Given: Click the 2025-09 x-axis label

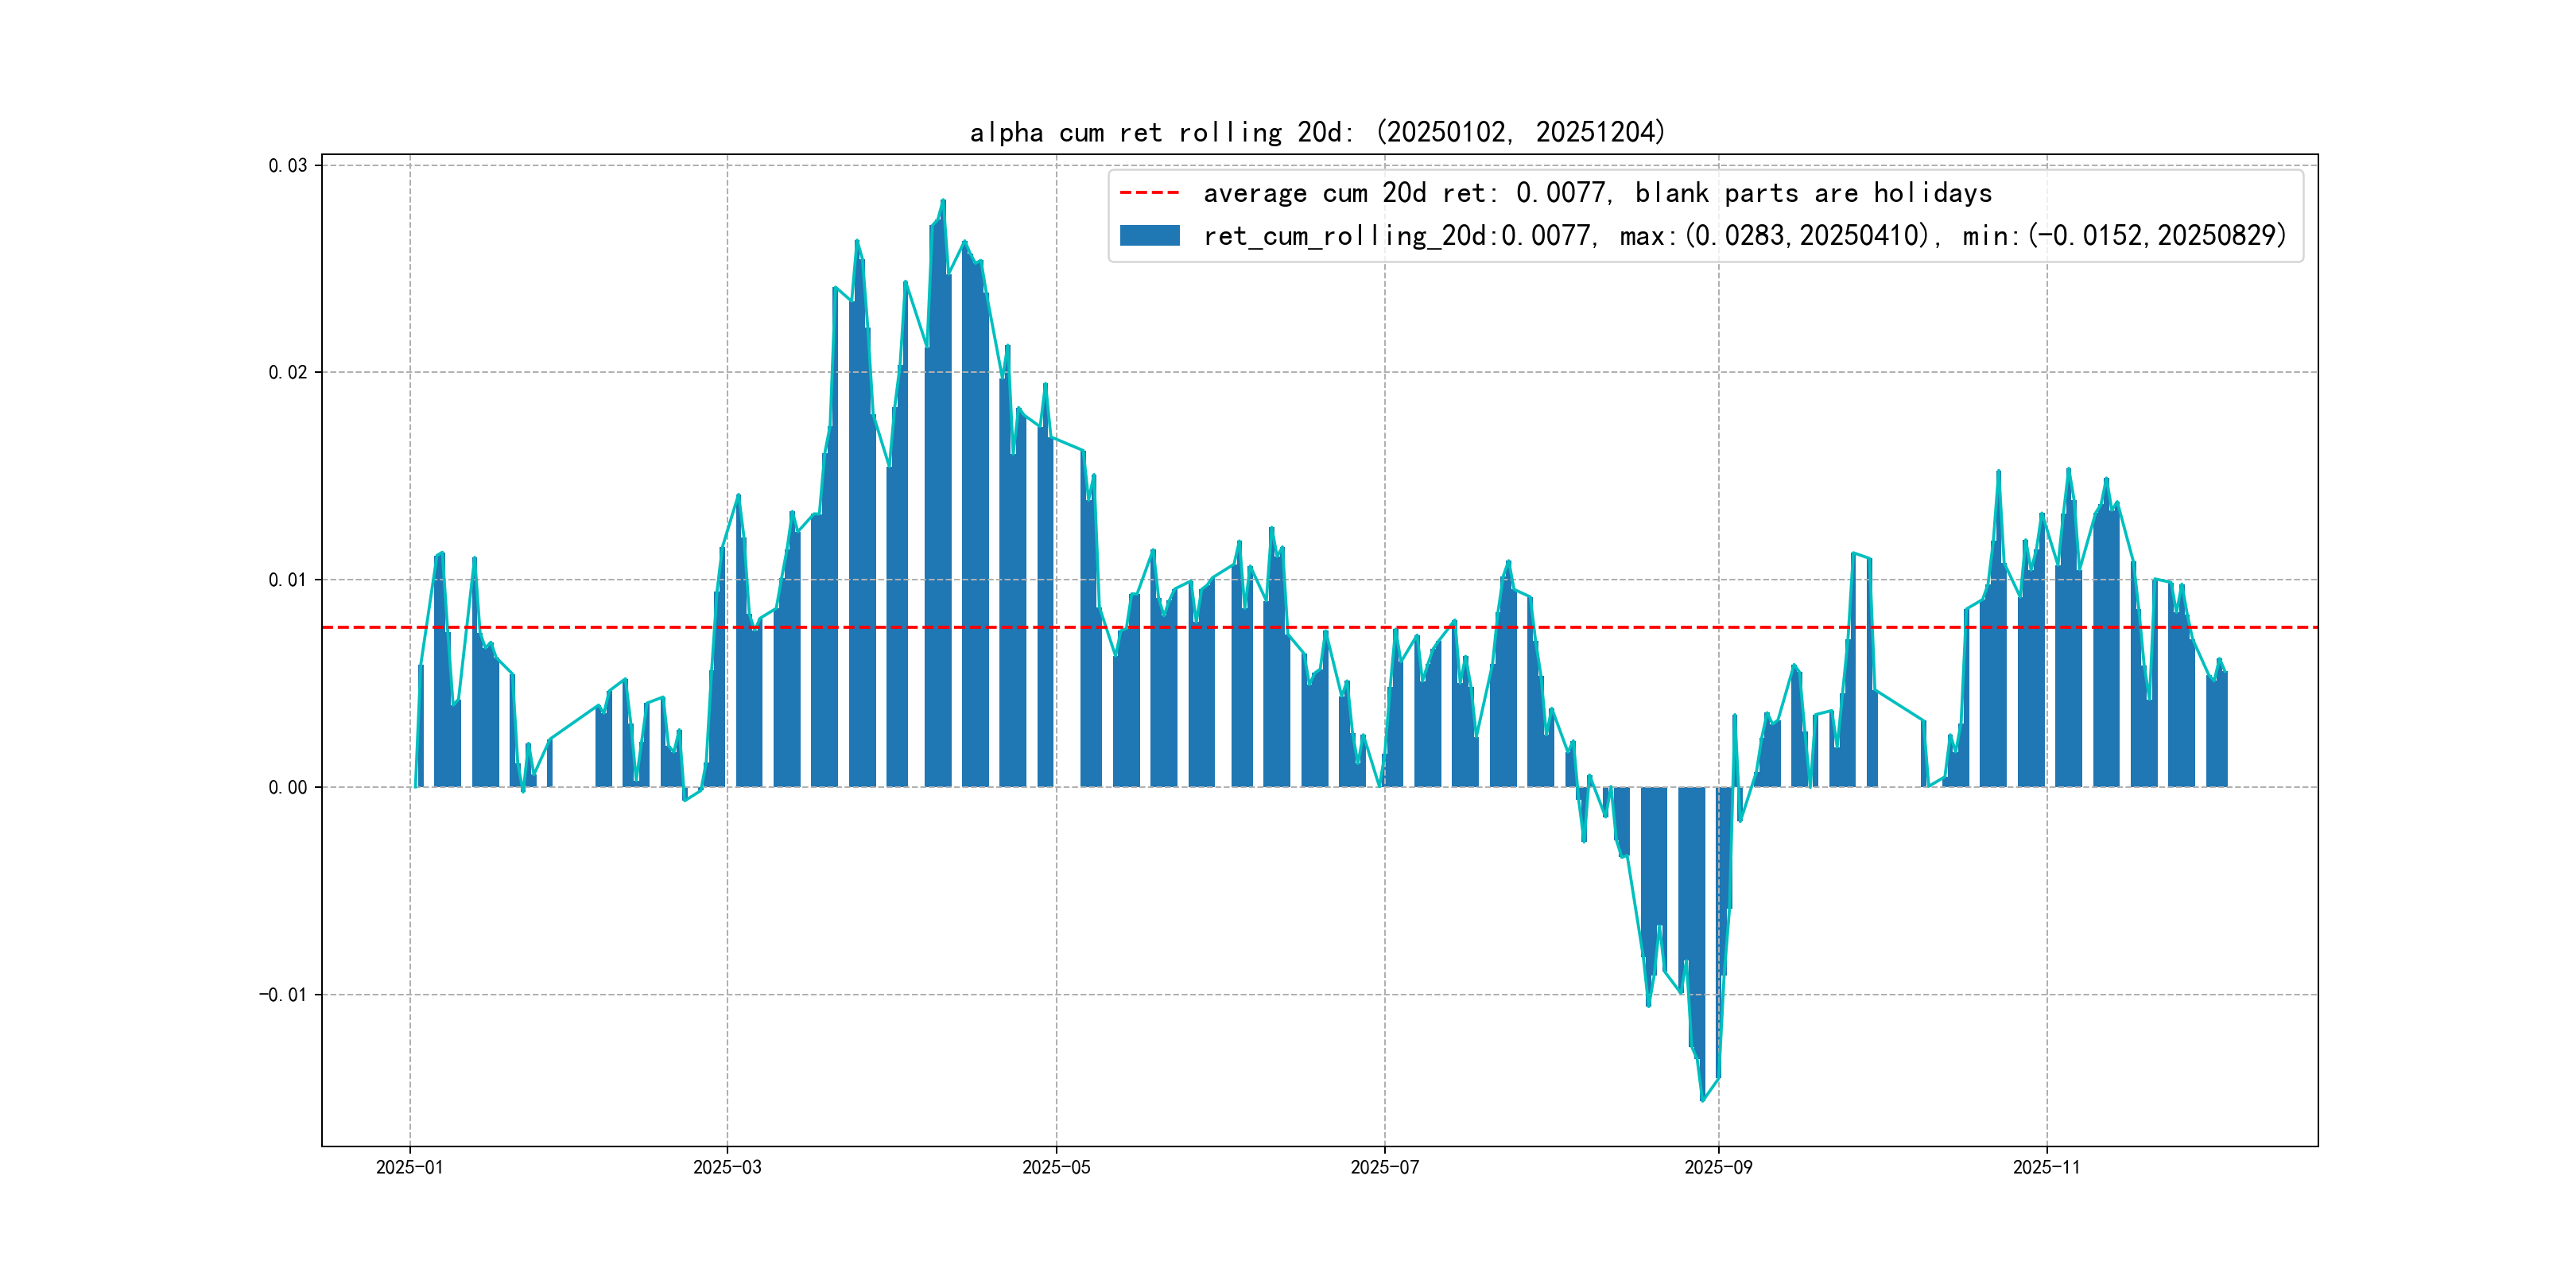Looking at the screenshot, I should pos(1718,1167).
